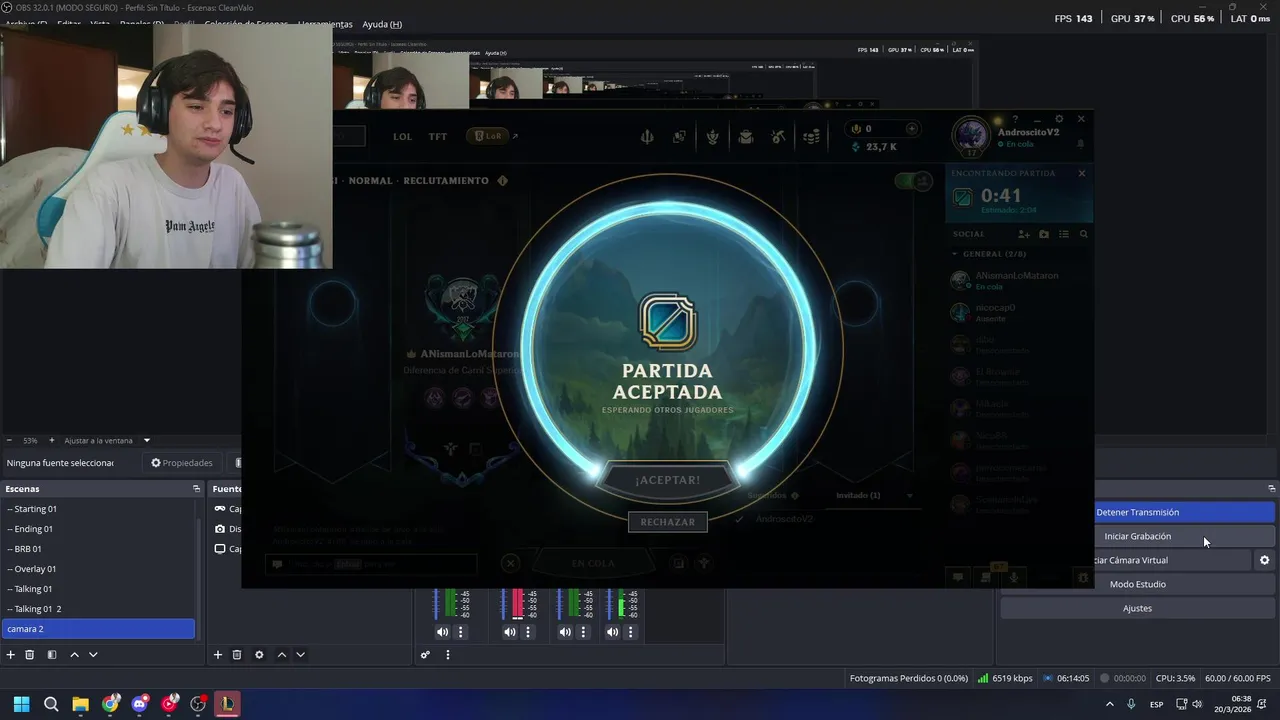Start the Cámara Virtual button

click(1172, 560)
